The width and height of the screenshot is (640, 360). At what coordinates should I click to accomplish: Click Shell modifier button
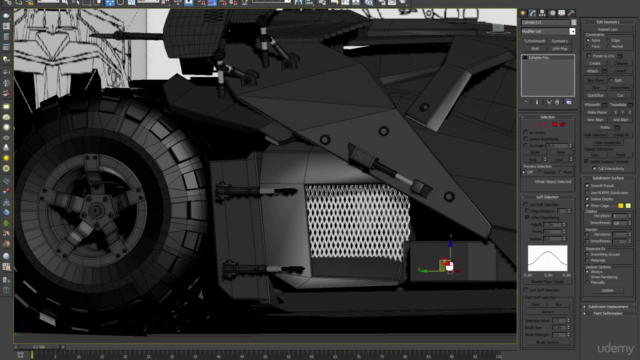click(535, 49)
